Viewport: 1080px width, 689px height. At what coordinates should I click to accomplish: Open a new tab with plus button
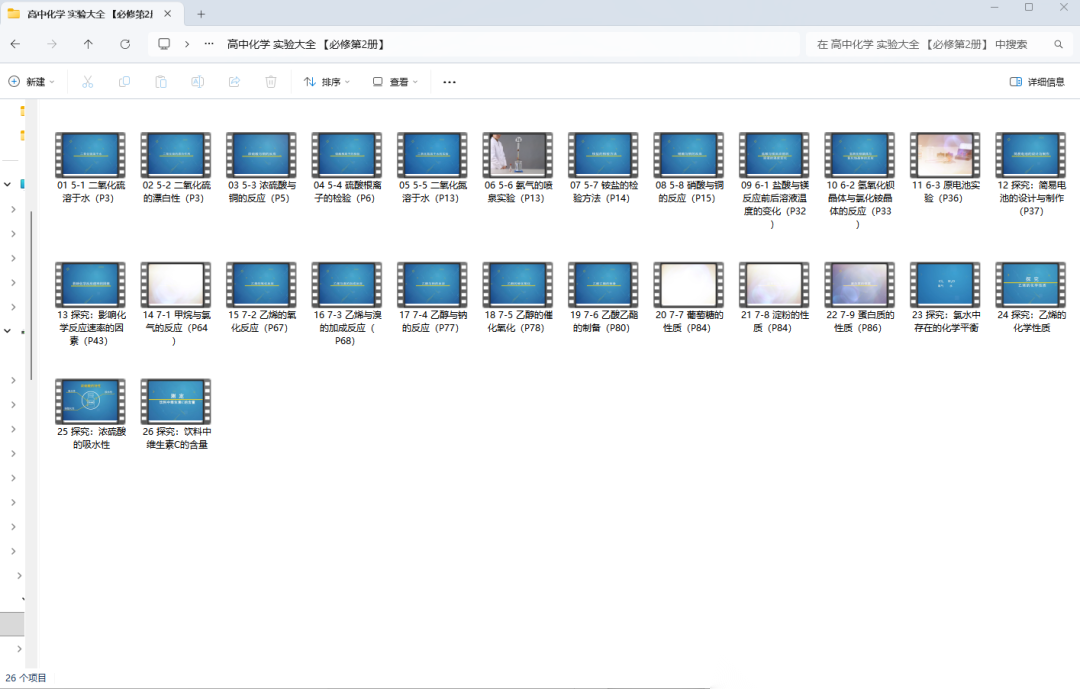coord(201,14)
